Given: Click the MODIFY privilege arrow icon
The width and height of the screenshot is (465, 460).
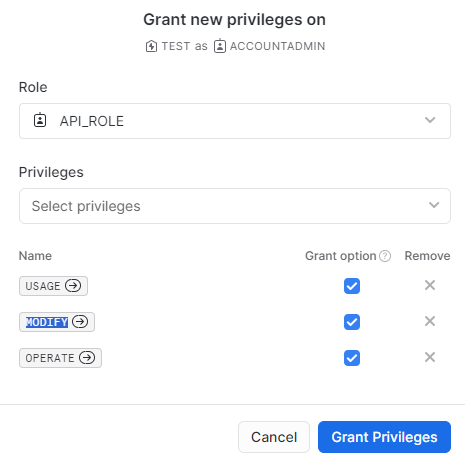Looking at the screenshot, I should pos(80,322).
